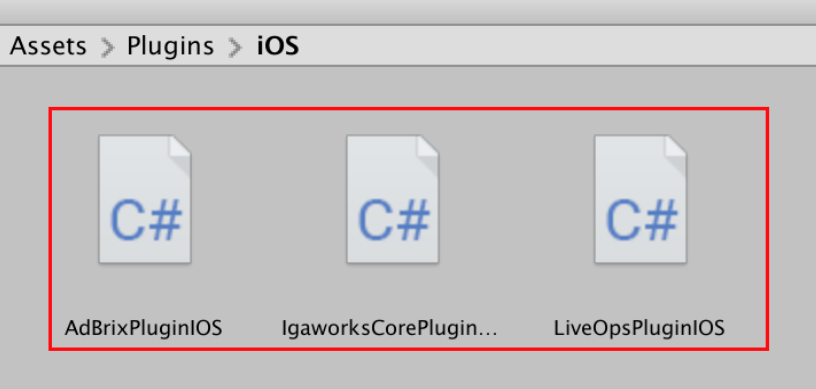816x389 pixels.
Task: Go to Plugins folder in breadcrumb
Action: pyautogui.click(x=170, y=46)
